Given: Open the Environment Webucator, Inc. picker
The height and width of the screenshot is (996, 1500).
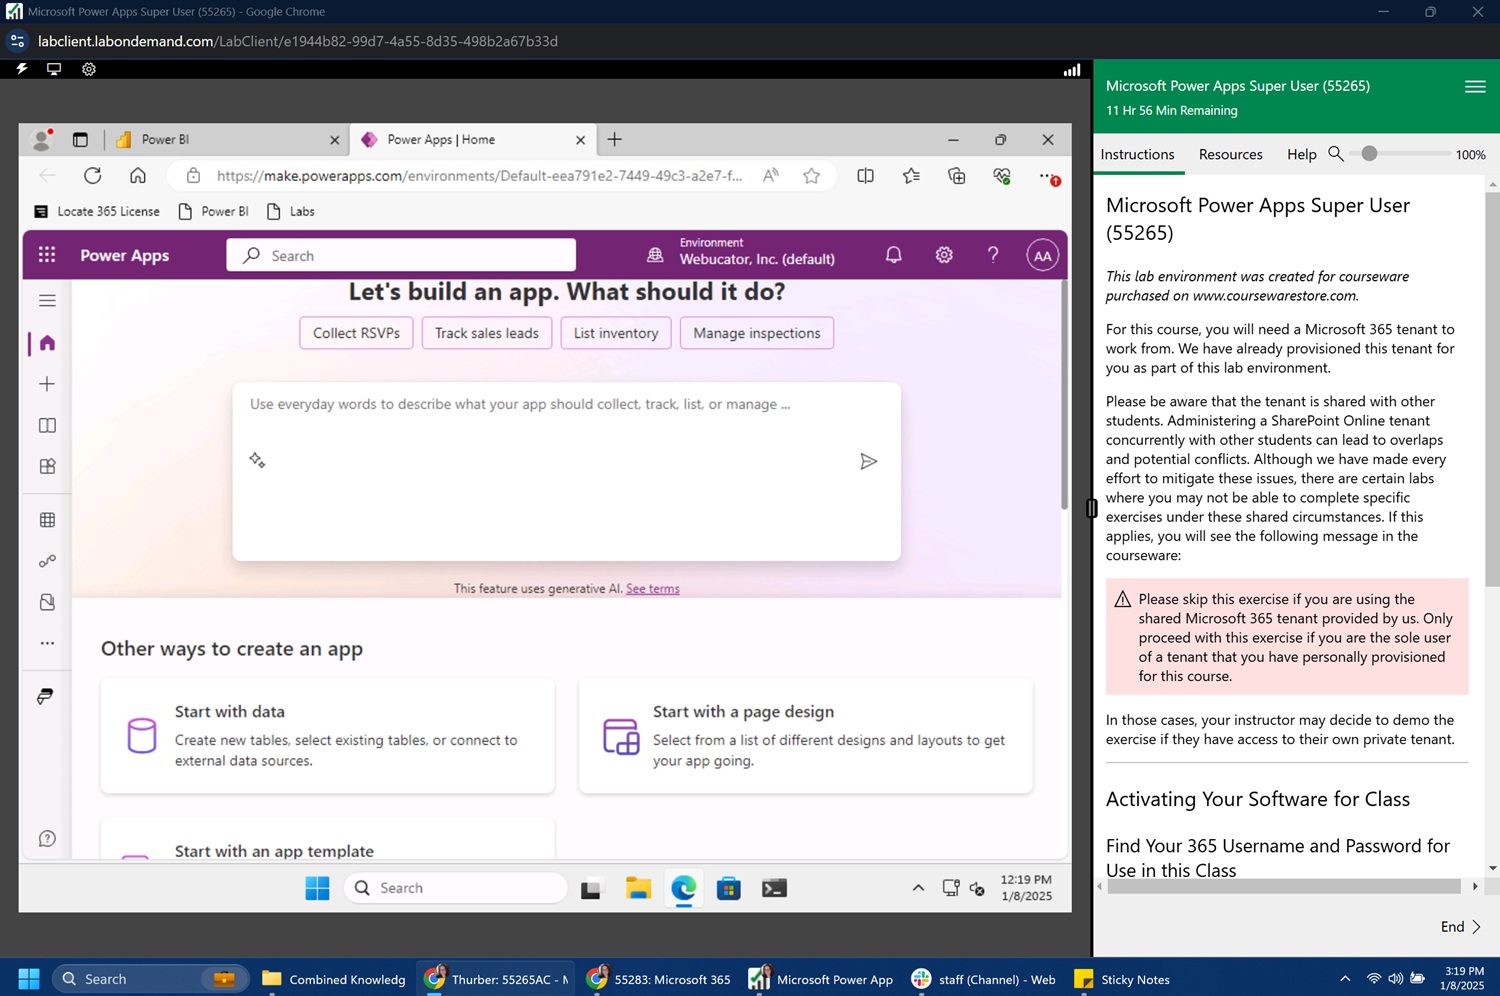Looking at the screenshot, I should click(x=741, y=251).
